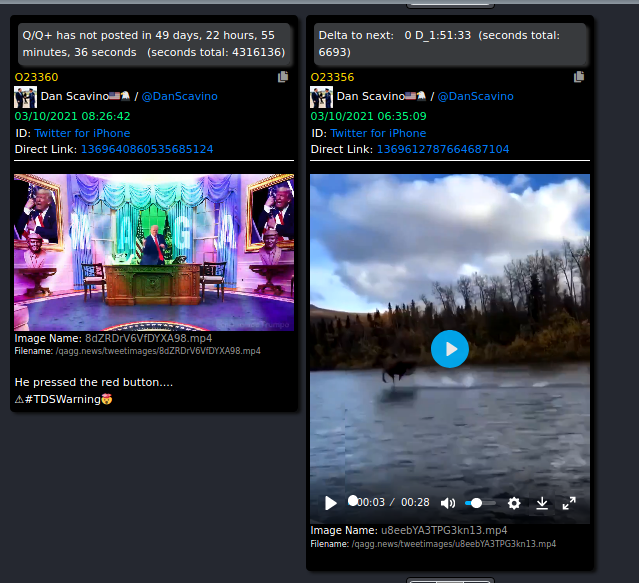
Task: Enter fullscreen mode for the video
Action: (x=569, y=503)
